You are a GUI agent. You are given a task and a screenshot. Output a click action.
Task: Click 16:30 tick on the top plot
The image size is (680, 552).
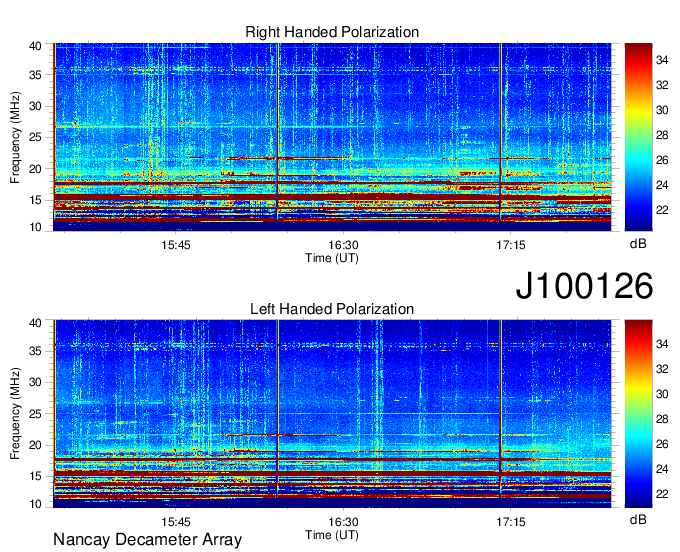click(343, 245)
